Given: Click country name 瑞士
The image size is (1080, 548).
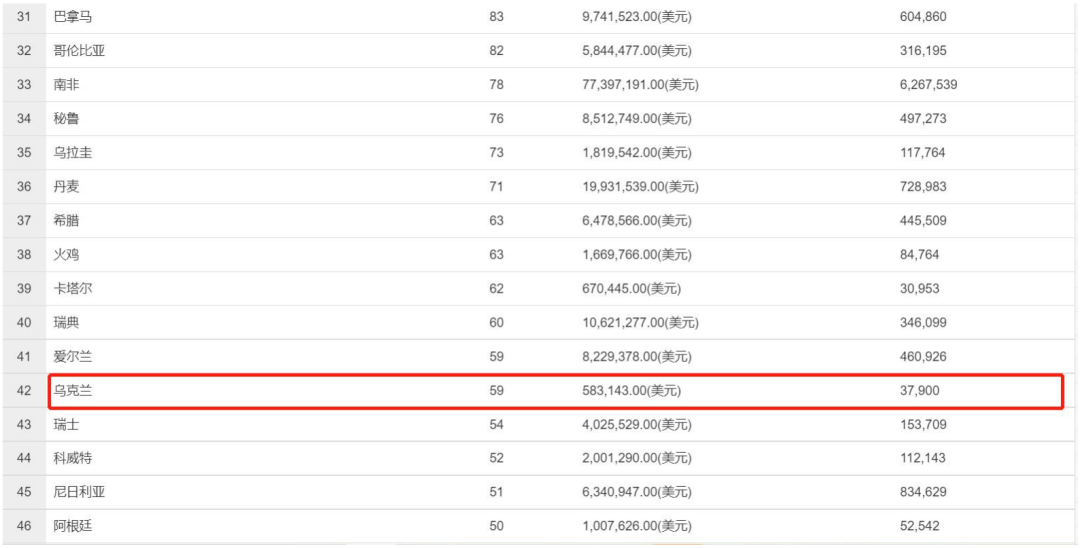Looking at the screenshot, I should (x=67, y=425).
